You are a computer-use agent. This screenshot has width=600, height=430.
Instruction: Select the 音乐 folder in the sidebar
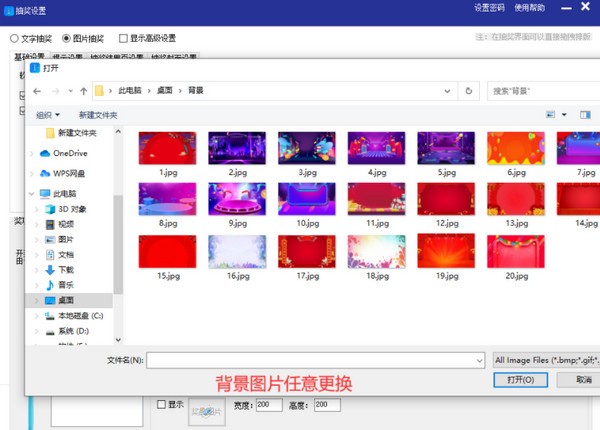[66, 285]
